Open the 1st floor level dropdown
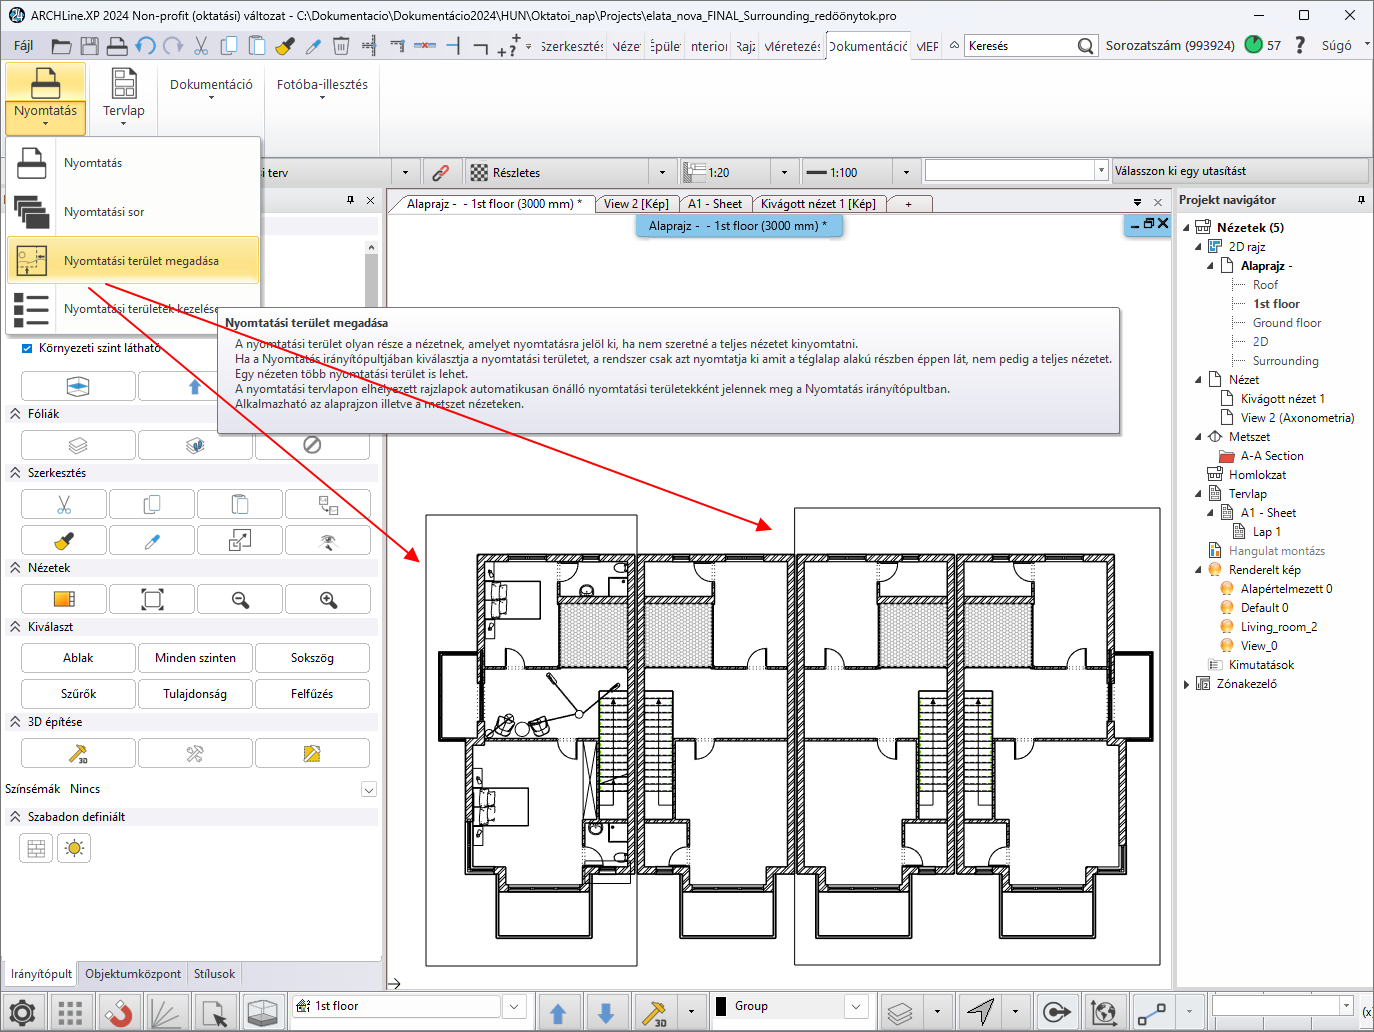Image resolution: width=1374 pixels, height=1032 pixels. click(x=514, y=1006)
